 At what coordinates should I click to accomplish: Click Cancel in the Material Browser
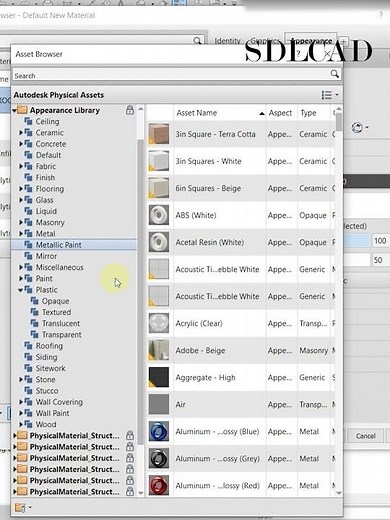click(x=365, y=436)
